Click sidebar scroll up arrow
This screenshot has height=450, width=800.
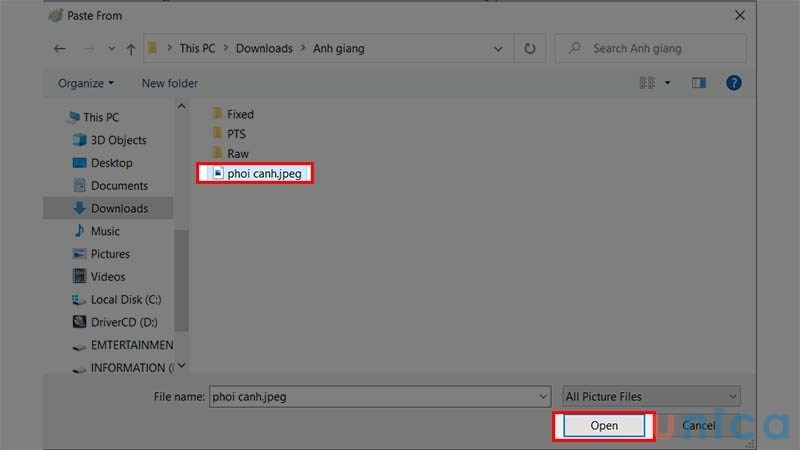point(182,106)
